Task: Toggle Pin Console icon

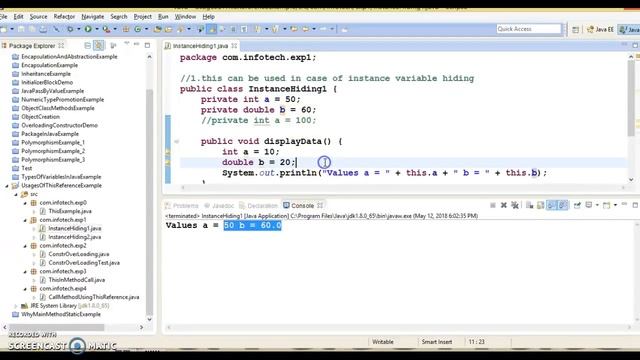Action: point(577,205)
